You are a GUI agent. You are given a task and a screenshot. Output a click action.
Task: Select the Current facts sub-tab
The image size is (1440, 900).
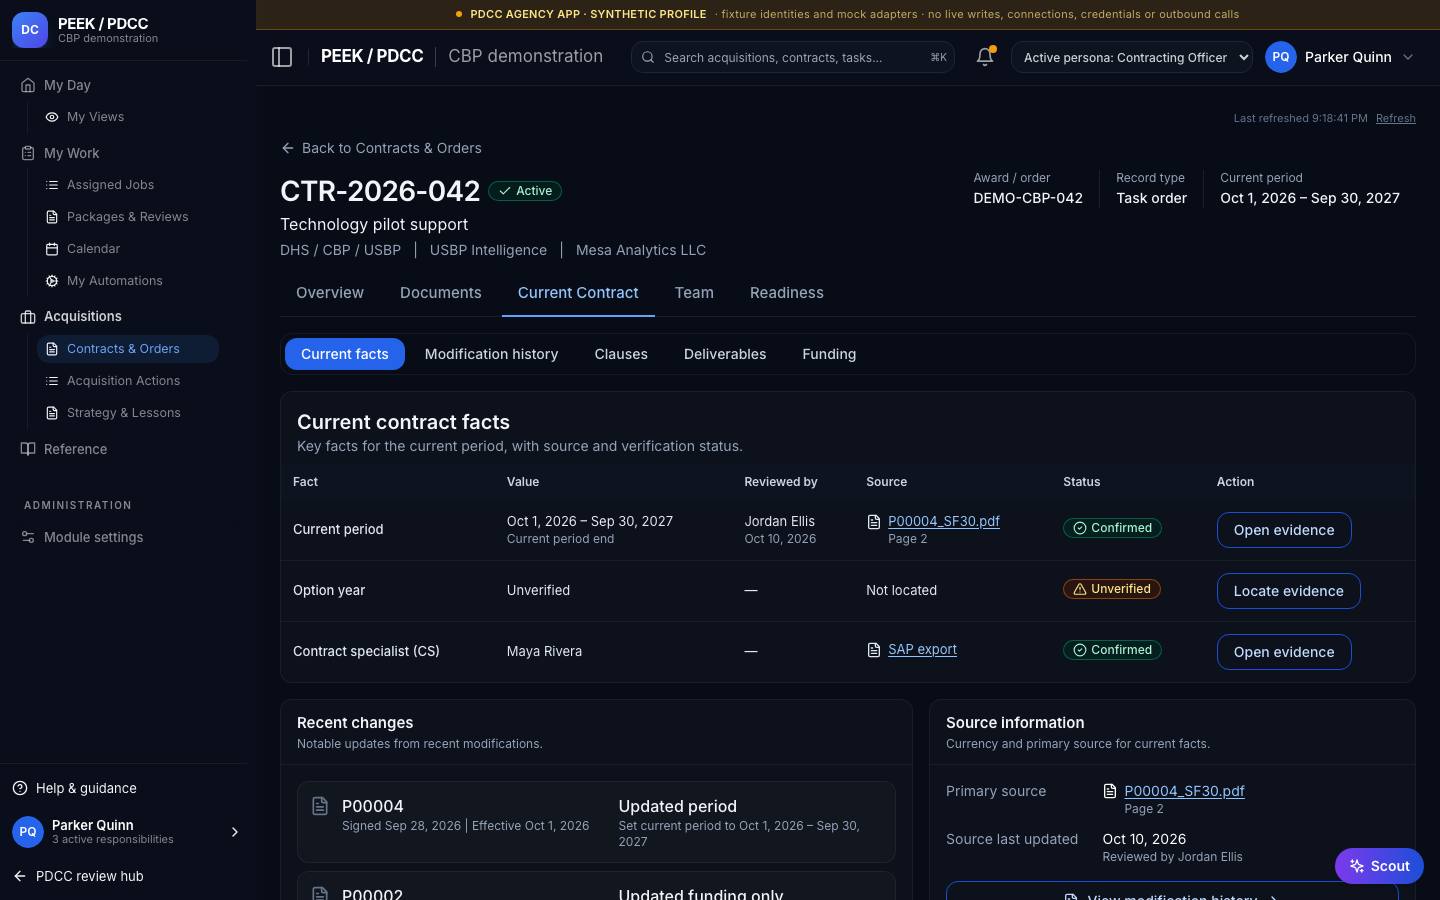[x=345, y=354]
